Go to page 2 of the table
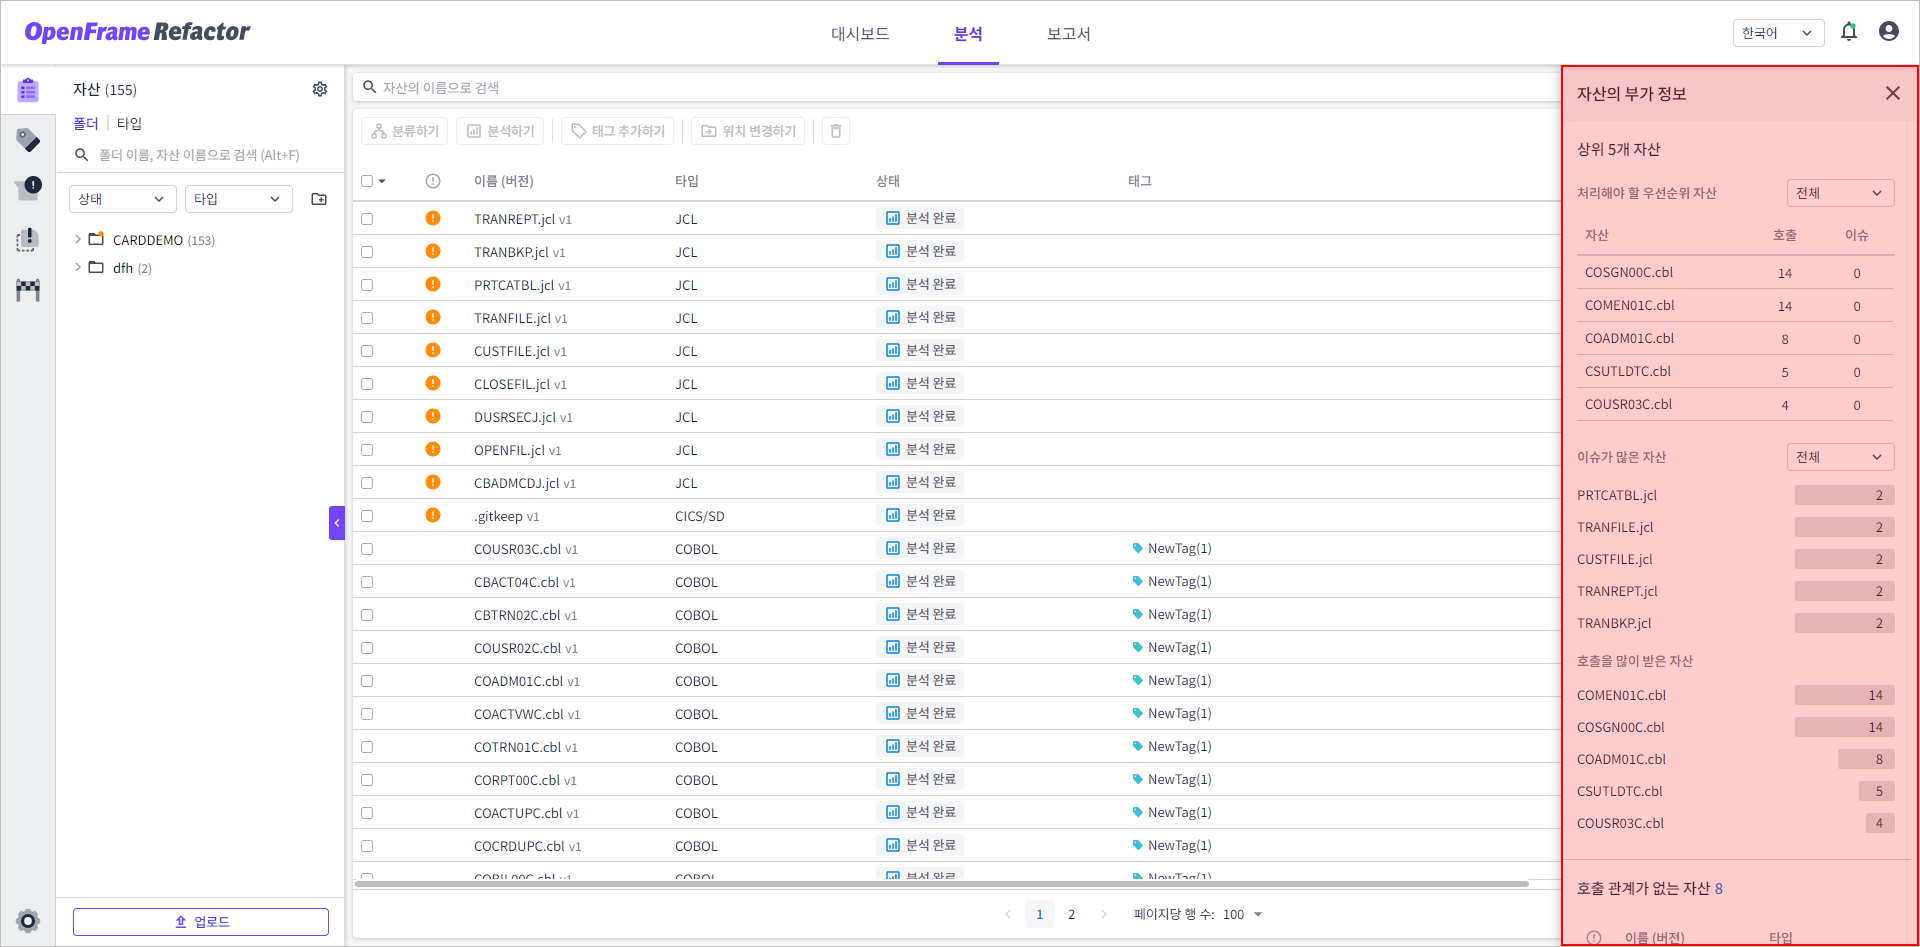 coord(1072,914)
